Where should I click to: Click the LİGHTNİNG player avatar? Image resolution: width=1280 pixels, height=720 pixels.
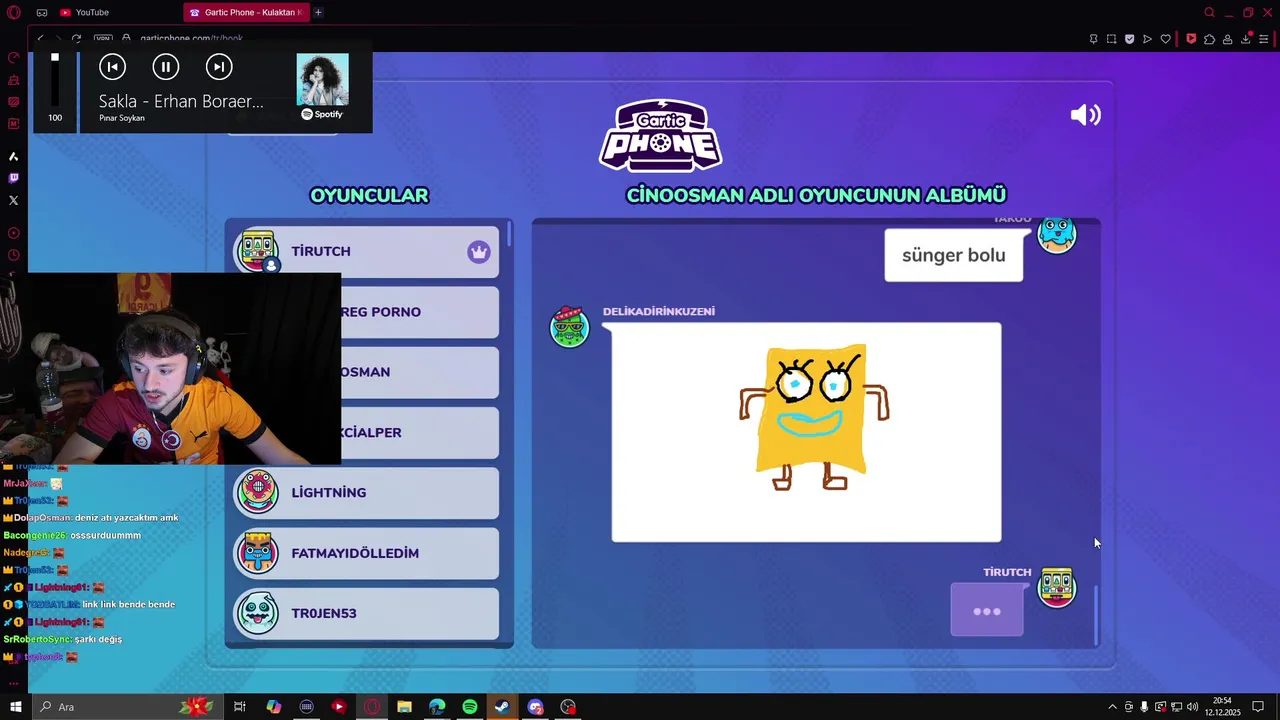coord(258,492)
